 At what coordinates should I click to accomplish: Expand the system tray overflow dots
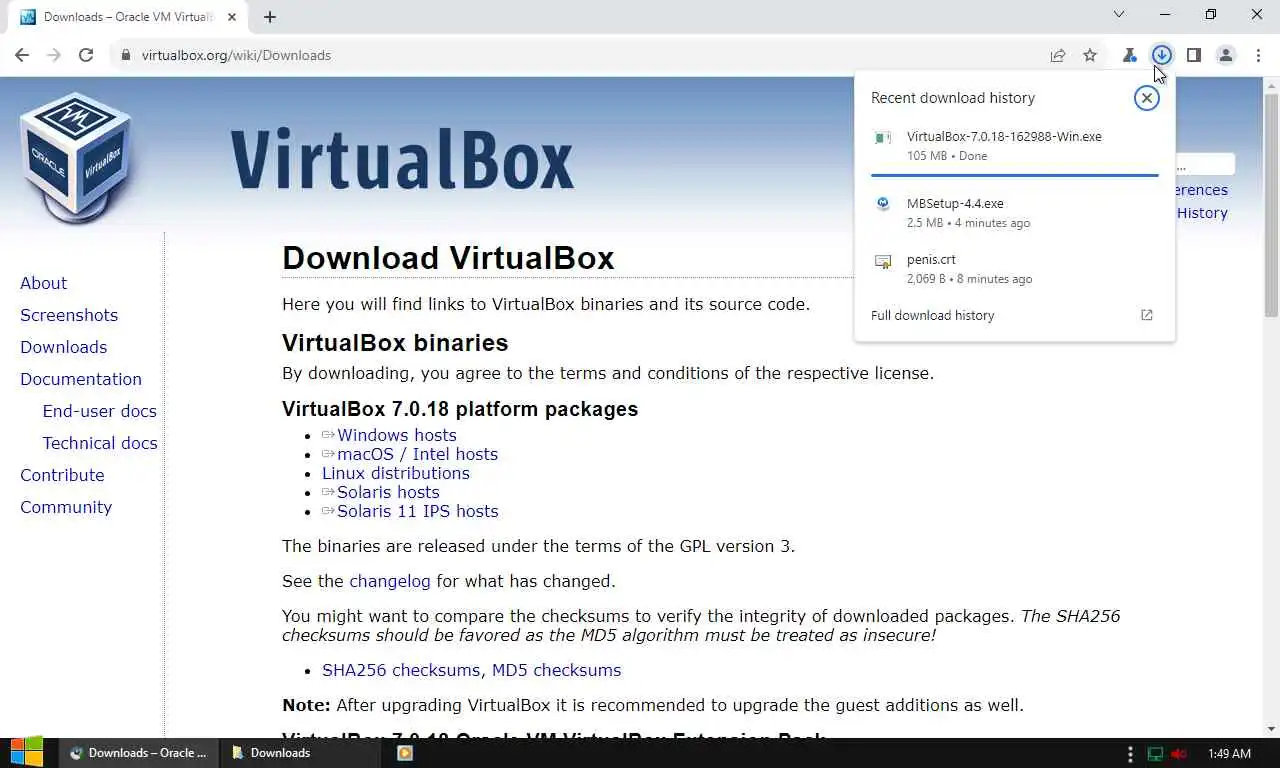click(x=1131, y=754)
